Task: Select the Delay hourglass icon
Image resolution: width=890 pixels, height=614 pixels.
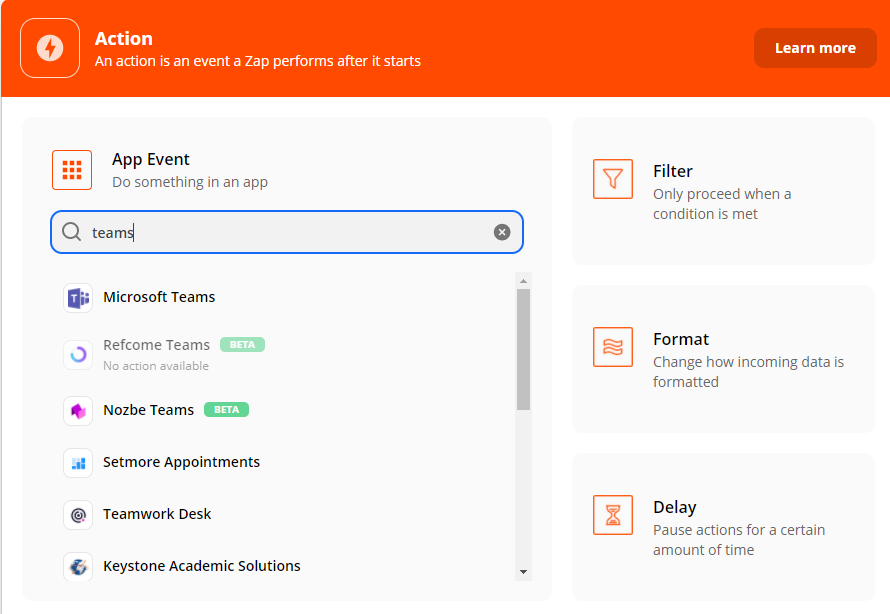Action: 613,515
